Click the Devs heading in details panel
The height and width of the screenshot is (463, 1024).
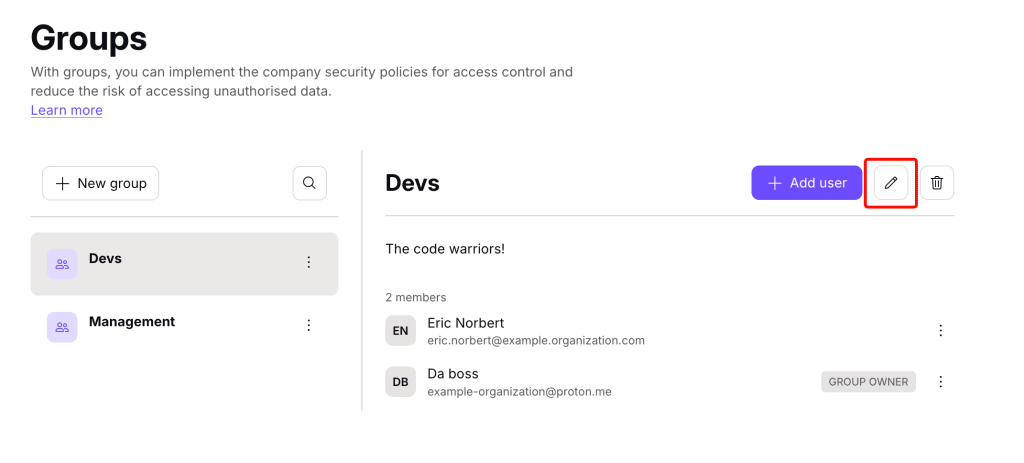click(412, 184)
